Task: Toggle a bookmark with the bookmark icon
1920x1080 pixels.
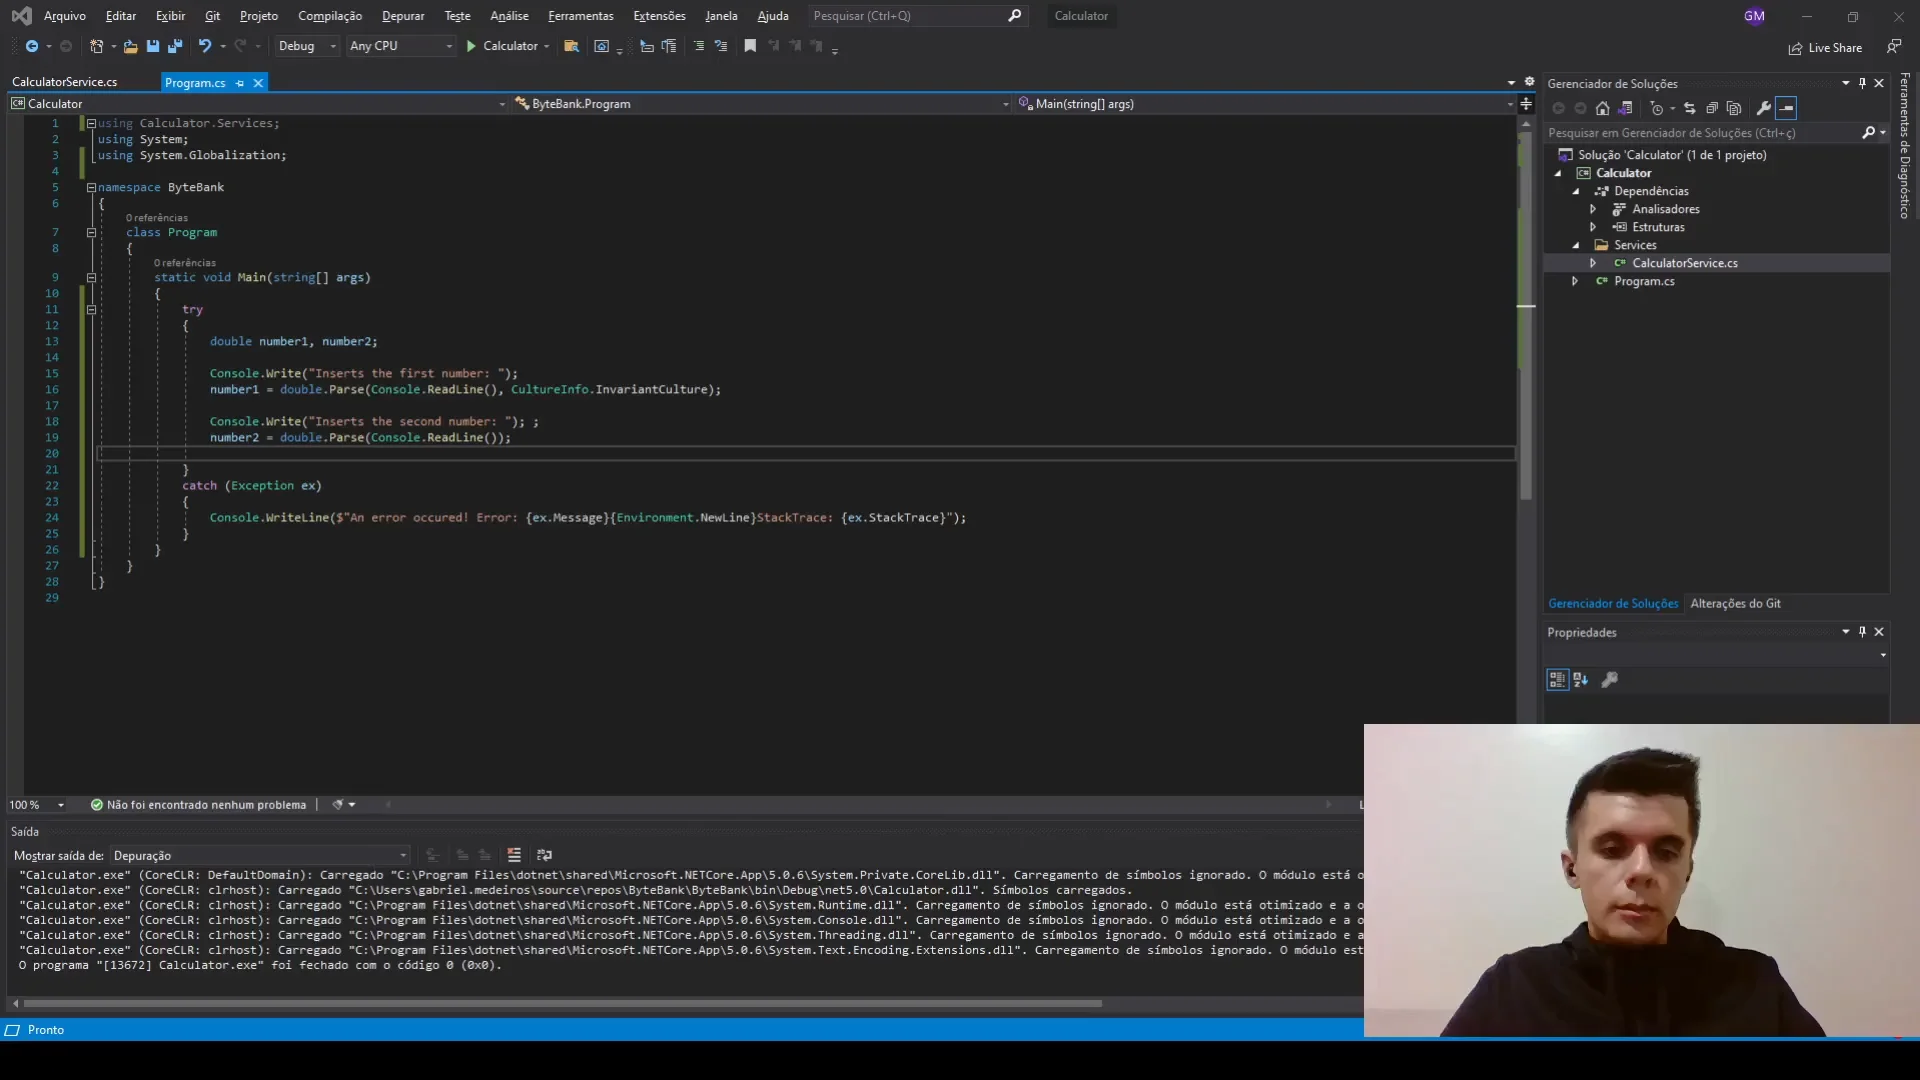Action: [750, 46]
